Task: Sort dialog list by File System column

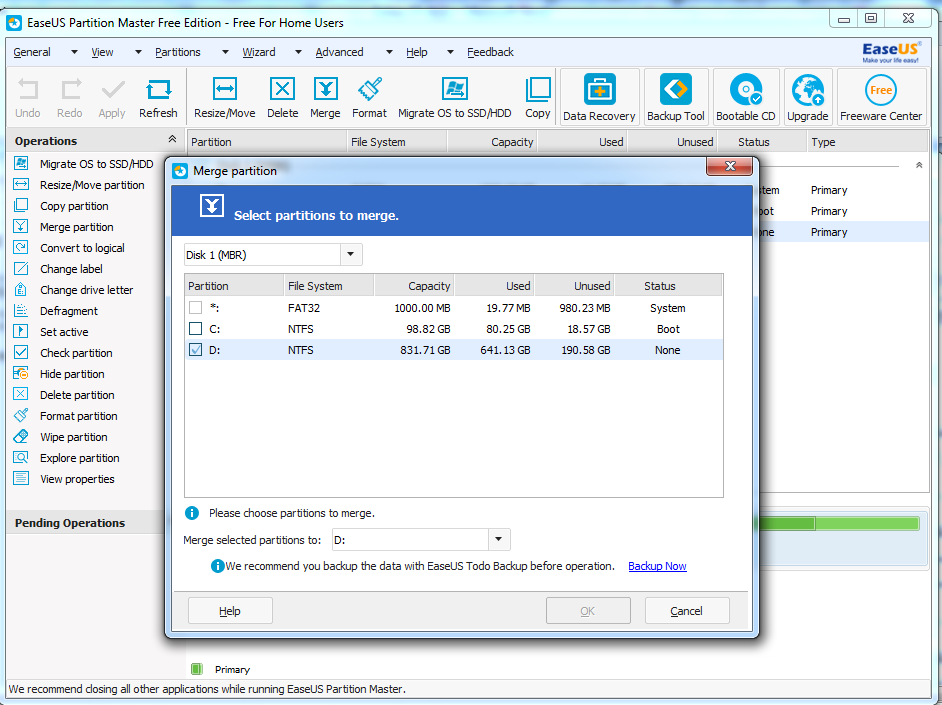Action: (329, 286)
